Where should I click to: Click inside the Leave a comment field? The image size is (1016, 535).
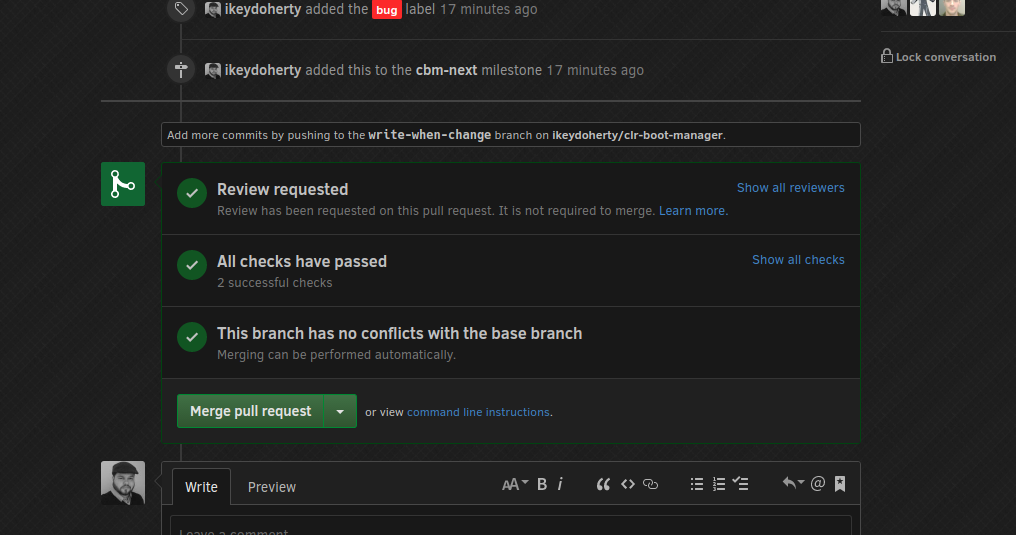click(511, 526)
